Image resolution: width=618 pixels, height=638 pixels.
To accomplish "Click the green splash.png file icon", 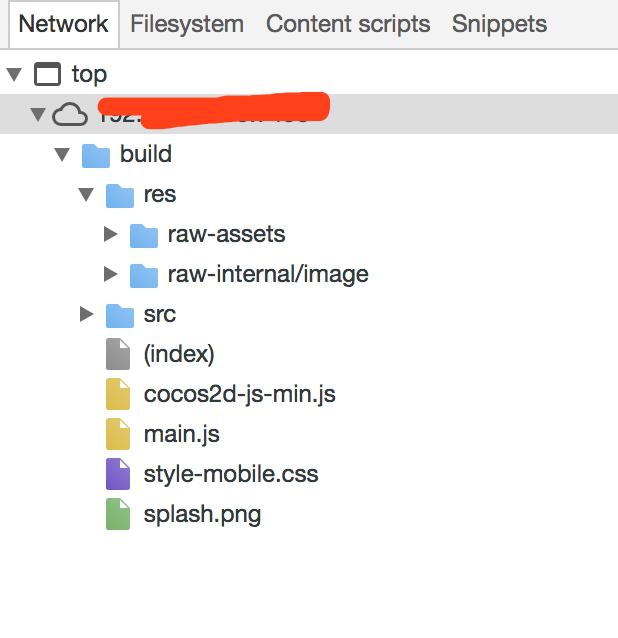I will pos(118,515).
